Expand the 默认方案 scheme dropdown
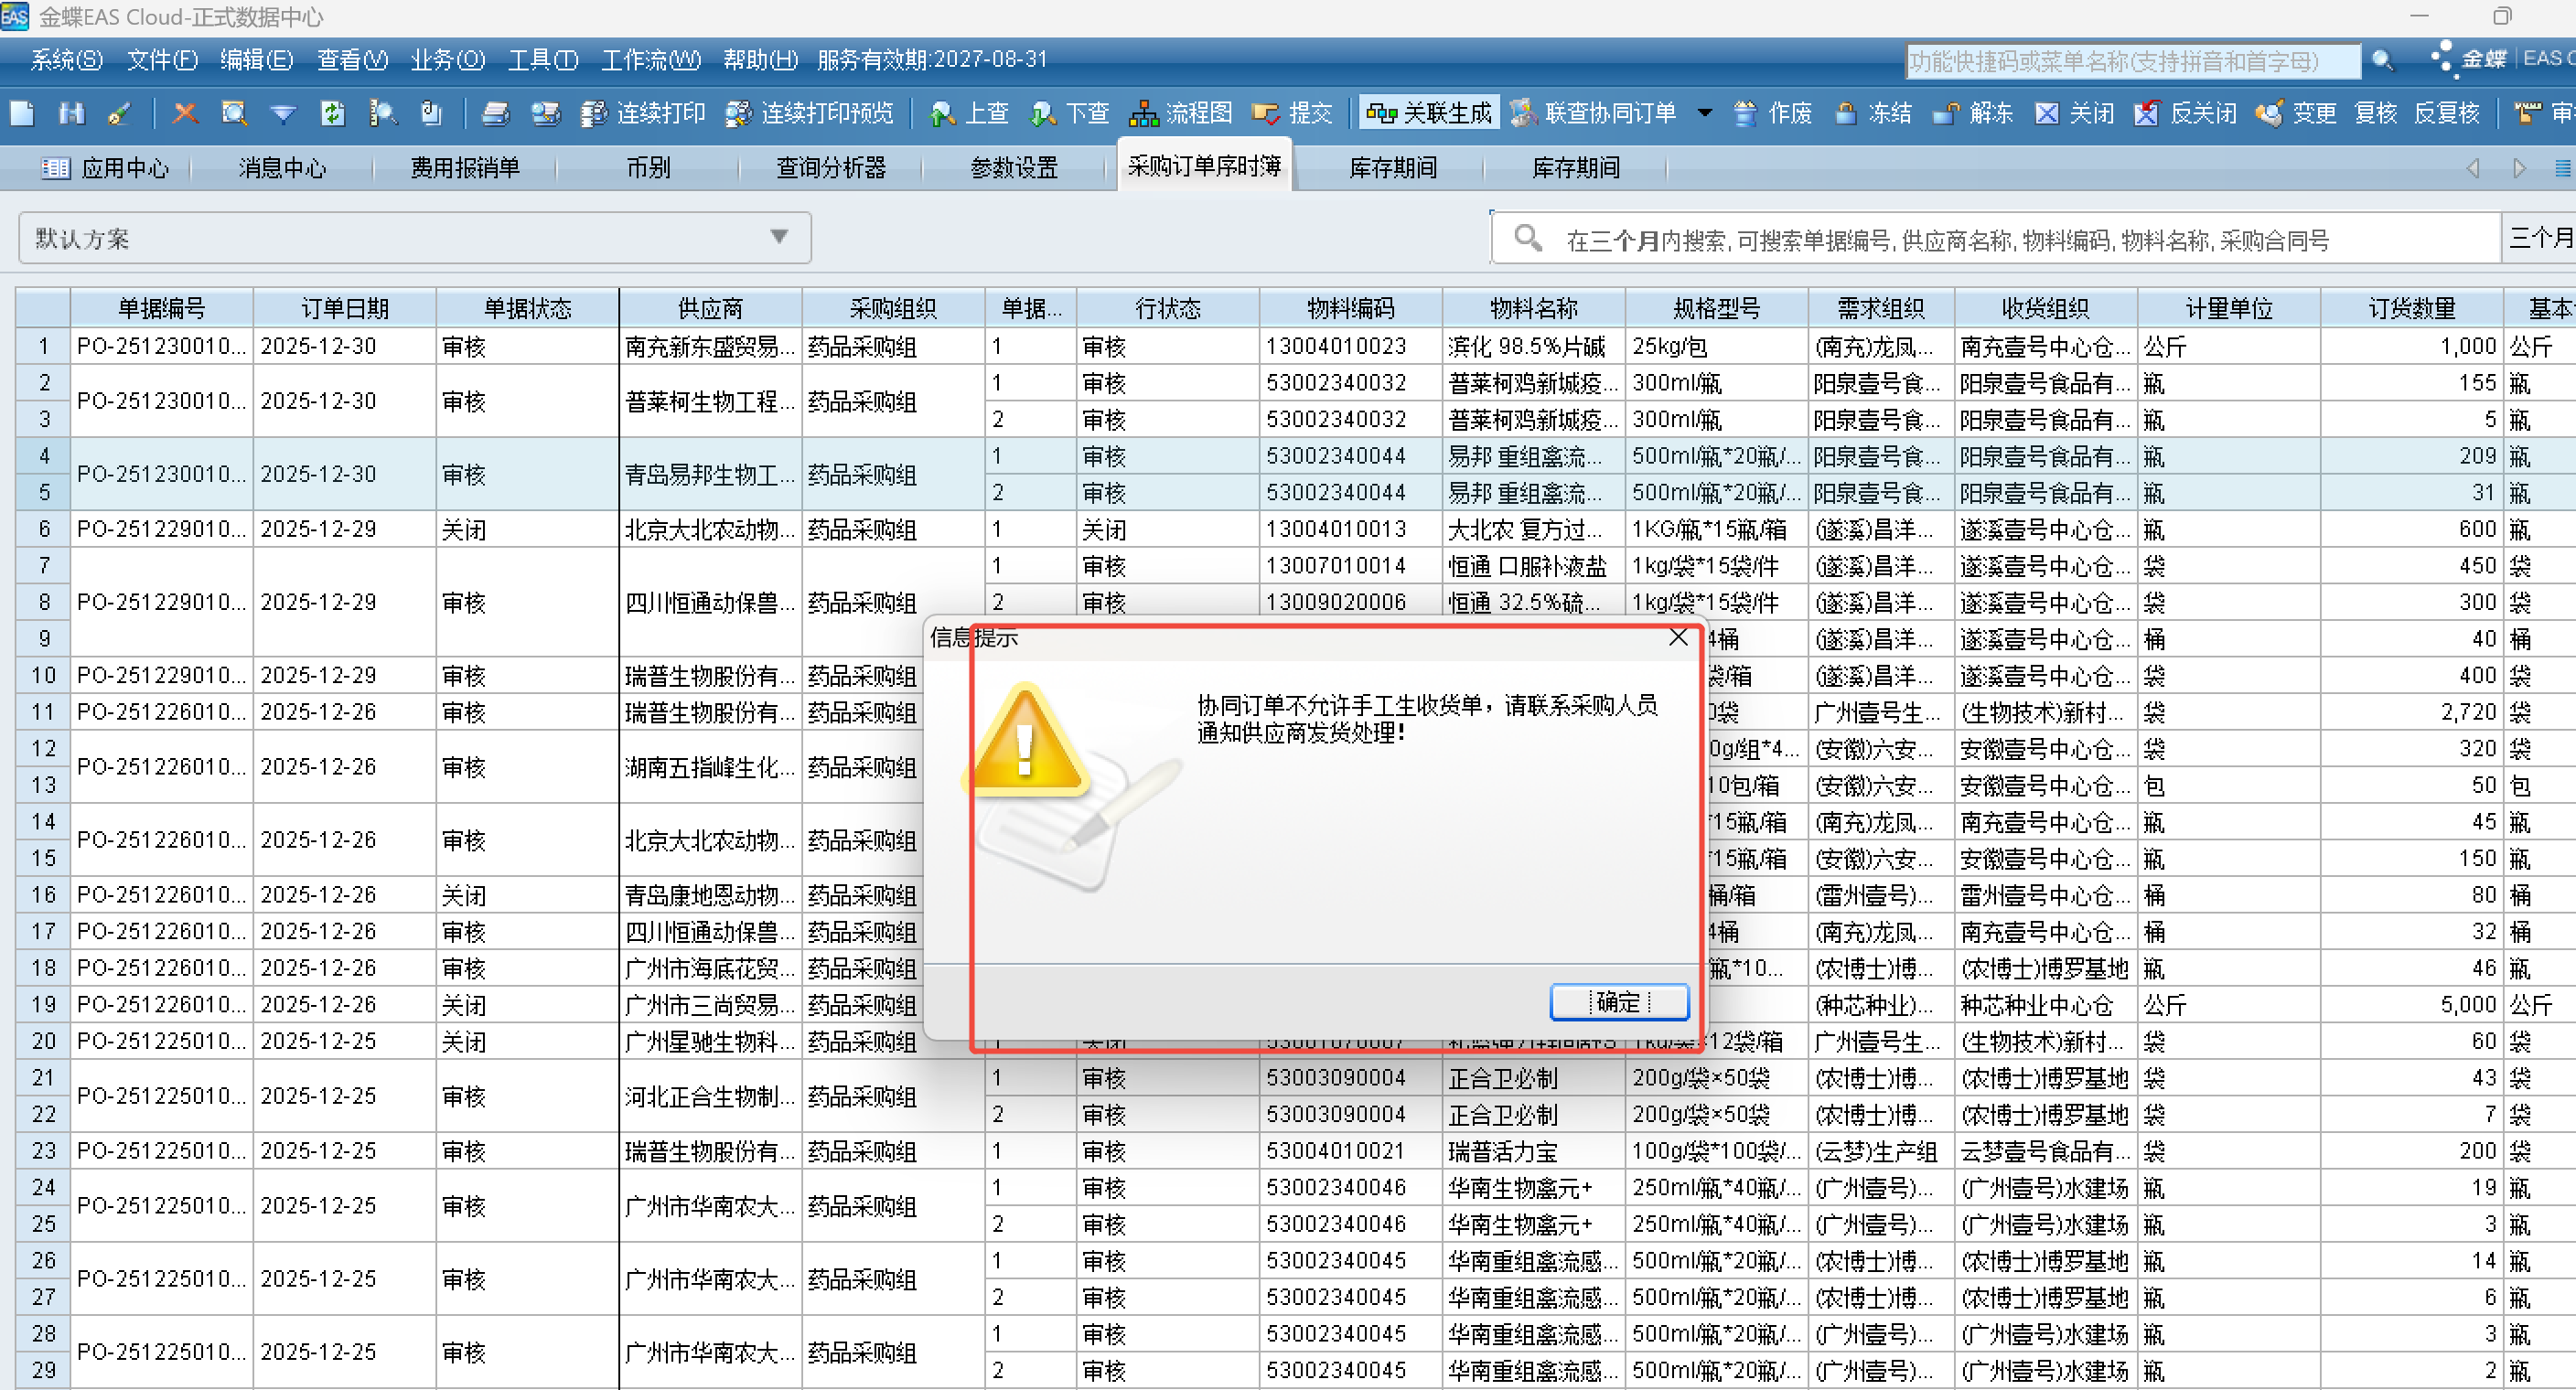2576x1390 pixels. point(779,238)
